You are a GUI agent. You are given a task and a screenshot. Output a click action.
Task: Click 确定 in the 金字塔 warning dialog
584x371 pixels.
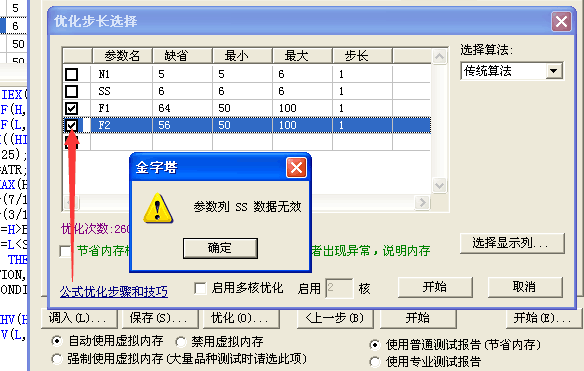pyautogui.click(x=220, y=248)
